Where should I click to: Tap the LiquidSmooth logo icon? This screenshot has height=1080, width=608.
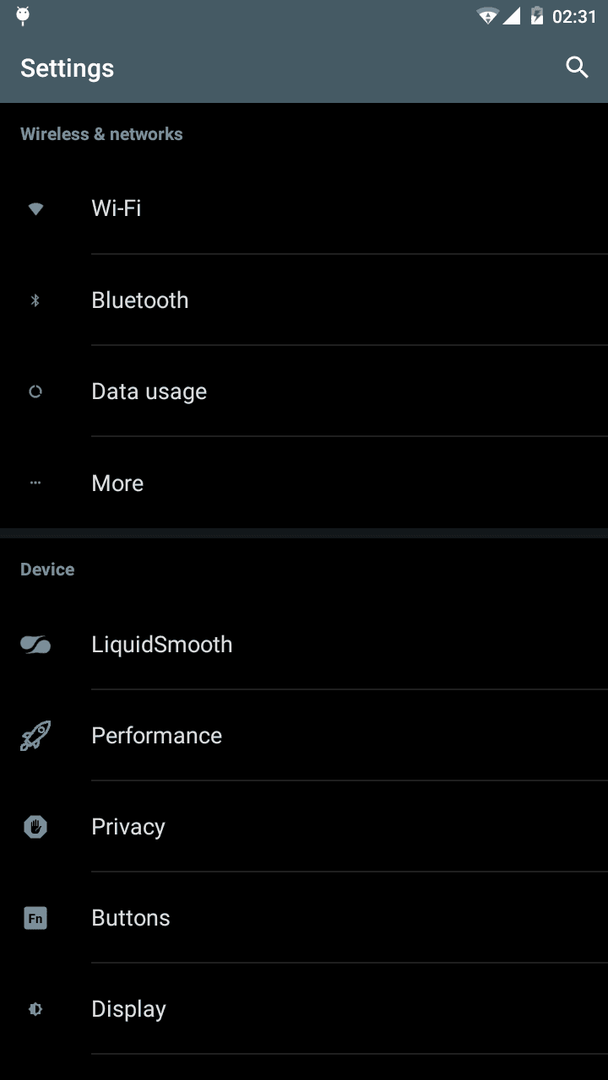tap(36, 644)
